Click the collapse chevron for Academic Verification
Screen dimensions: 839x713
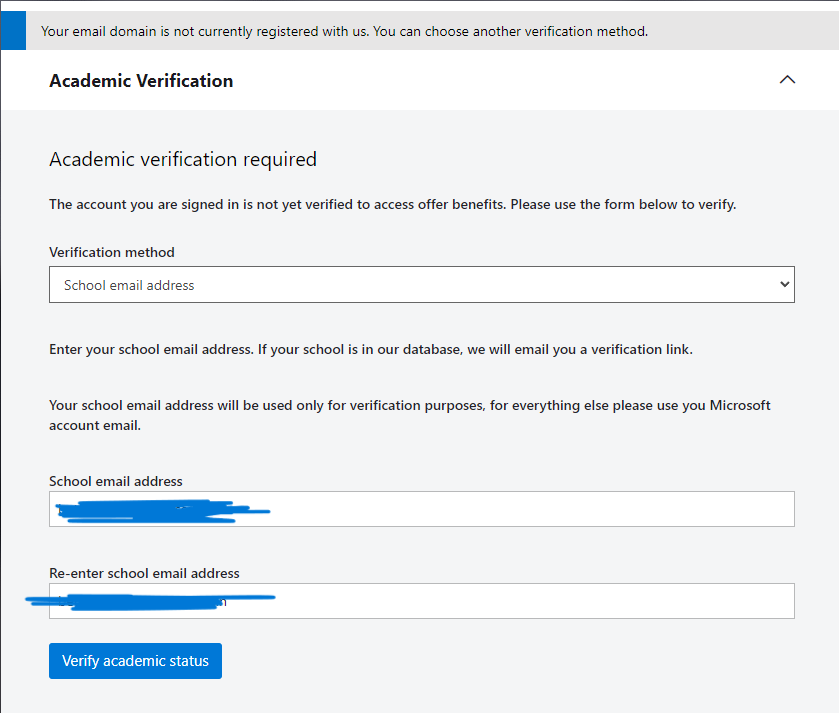[787, 79]
